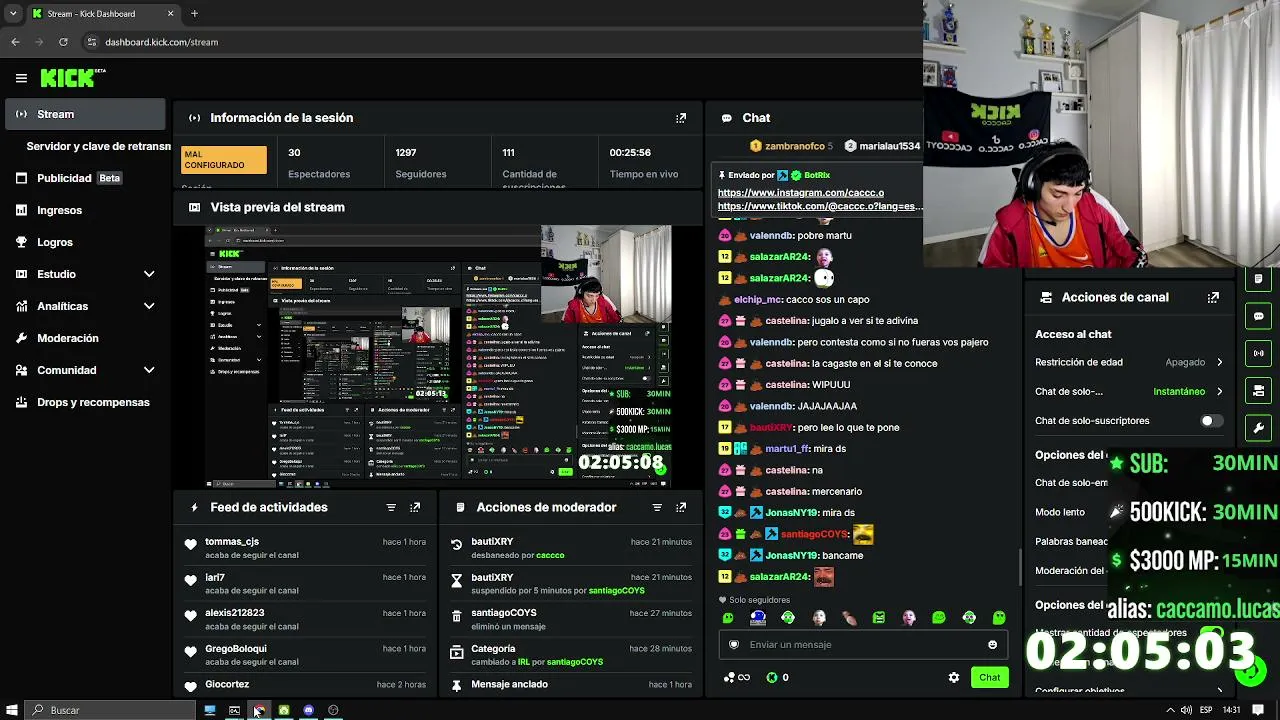1280x720 pixels.
Task: Pop out the Acciones de canal panel
Action: point(1213,297)
